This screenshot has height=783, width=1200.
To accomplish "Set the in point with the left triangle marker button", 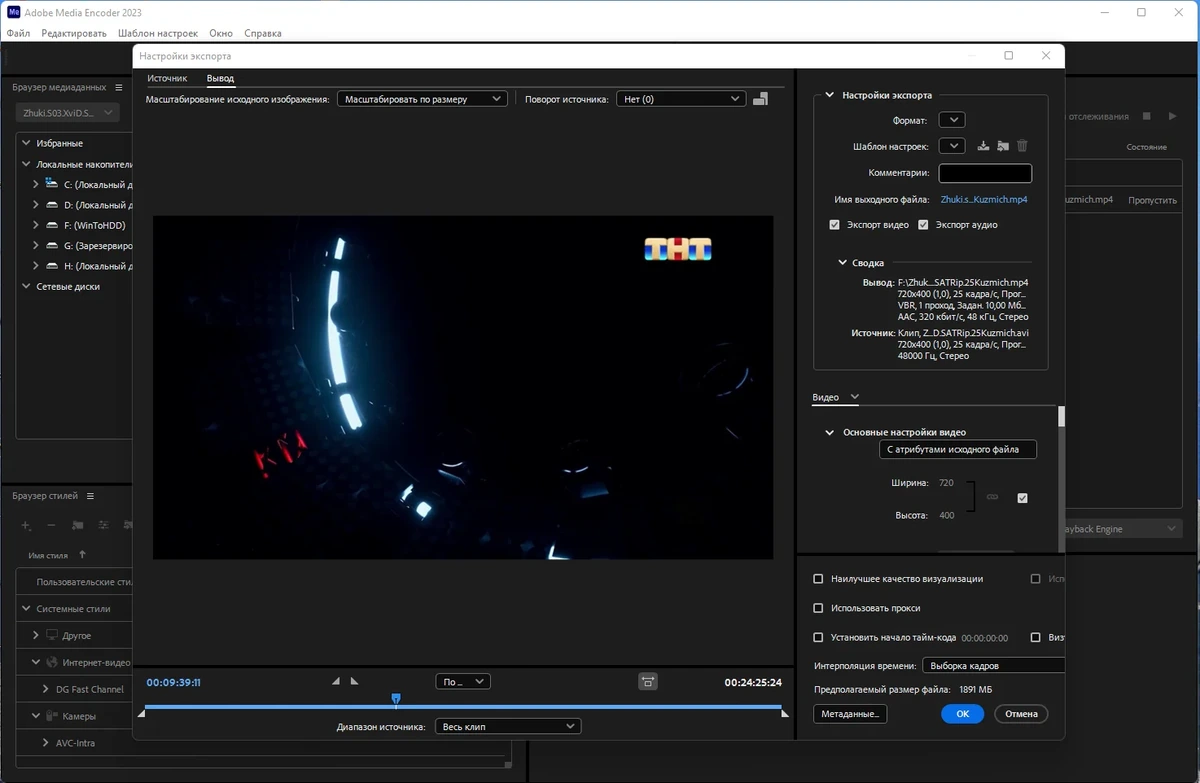I will [x=336, y=681].
